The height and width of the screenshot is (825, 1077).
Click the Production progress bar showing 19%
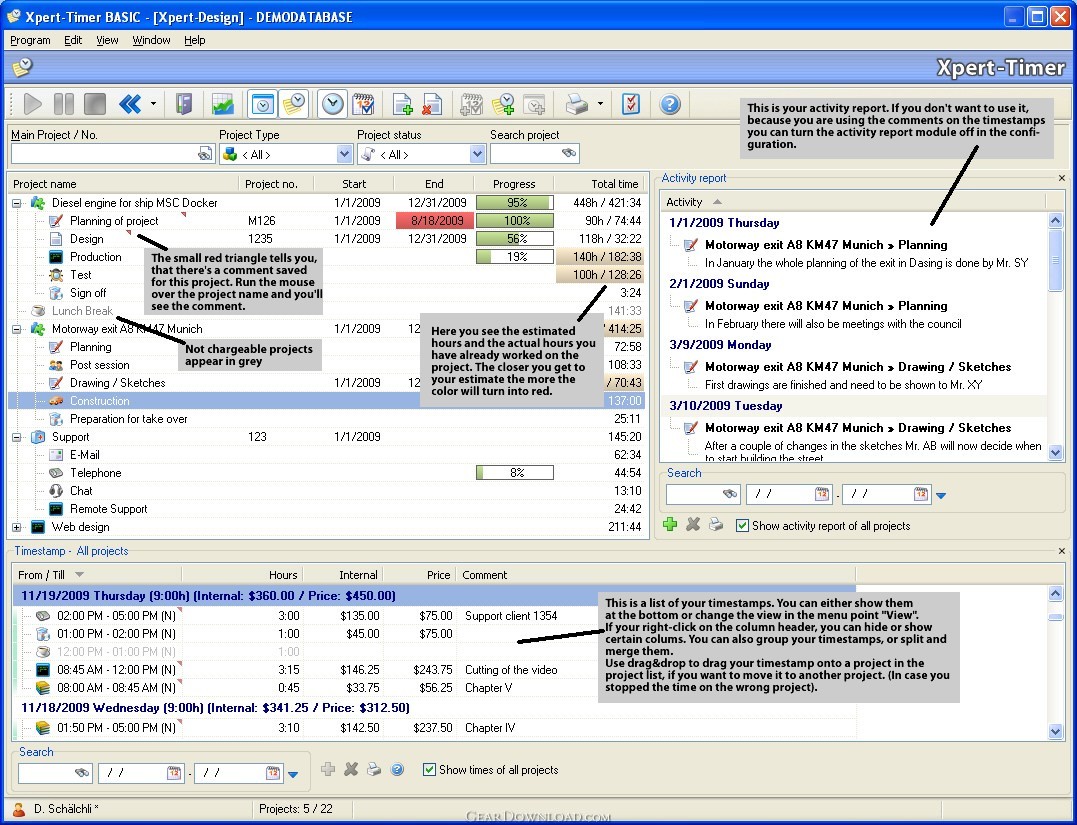click(514, 256)
